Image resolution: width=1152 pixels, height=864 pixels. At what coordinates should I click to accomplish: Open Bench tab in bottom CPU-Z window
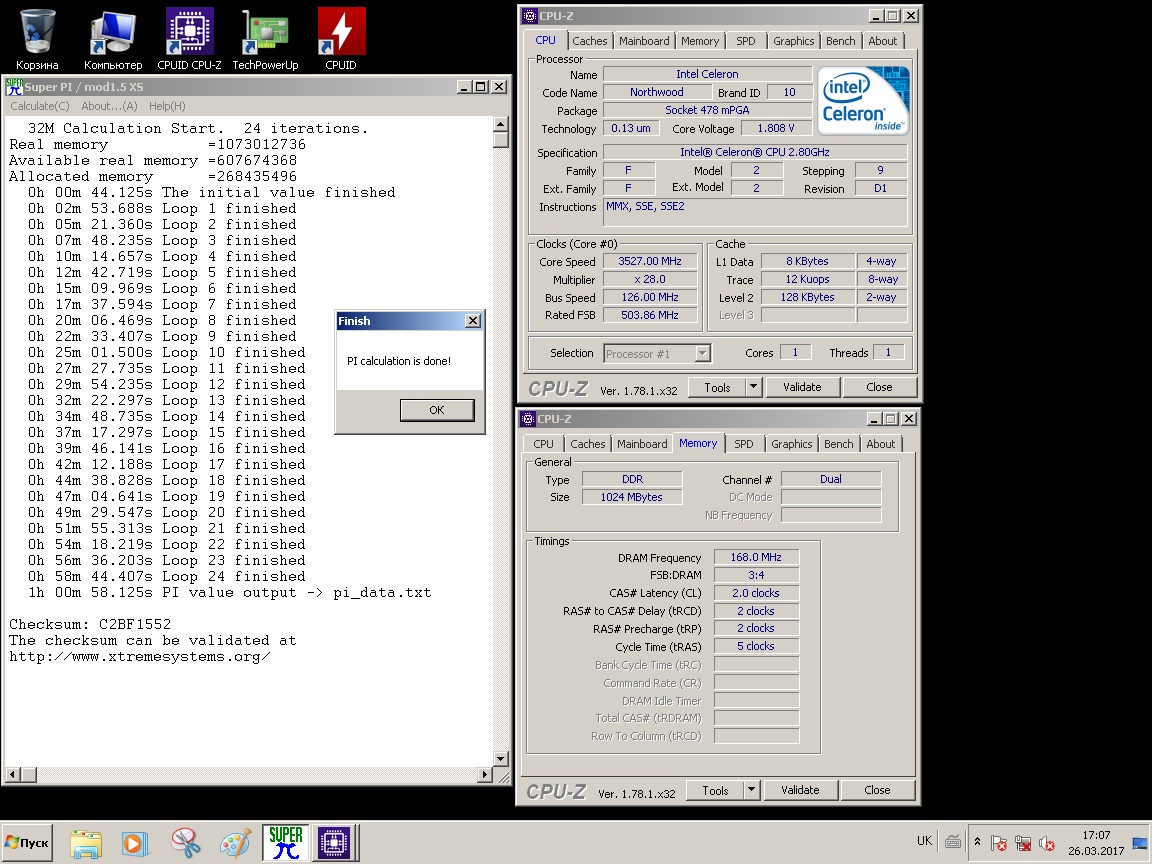coord(838,444)
